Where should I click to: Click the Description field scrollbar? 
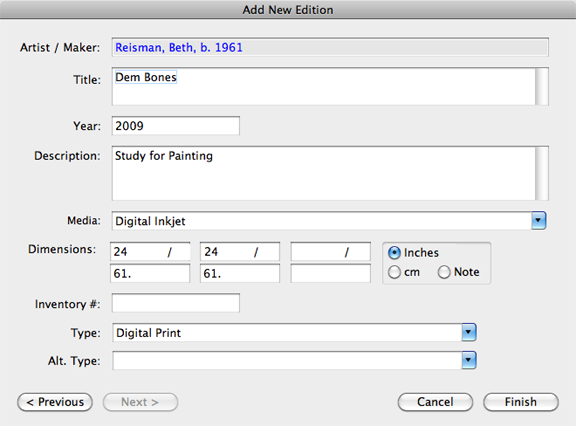[542, 173]
